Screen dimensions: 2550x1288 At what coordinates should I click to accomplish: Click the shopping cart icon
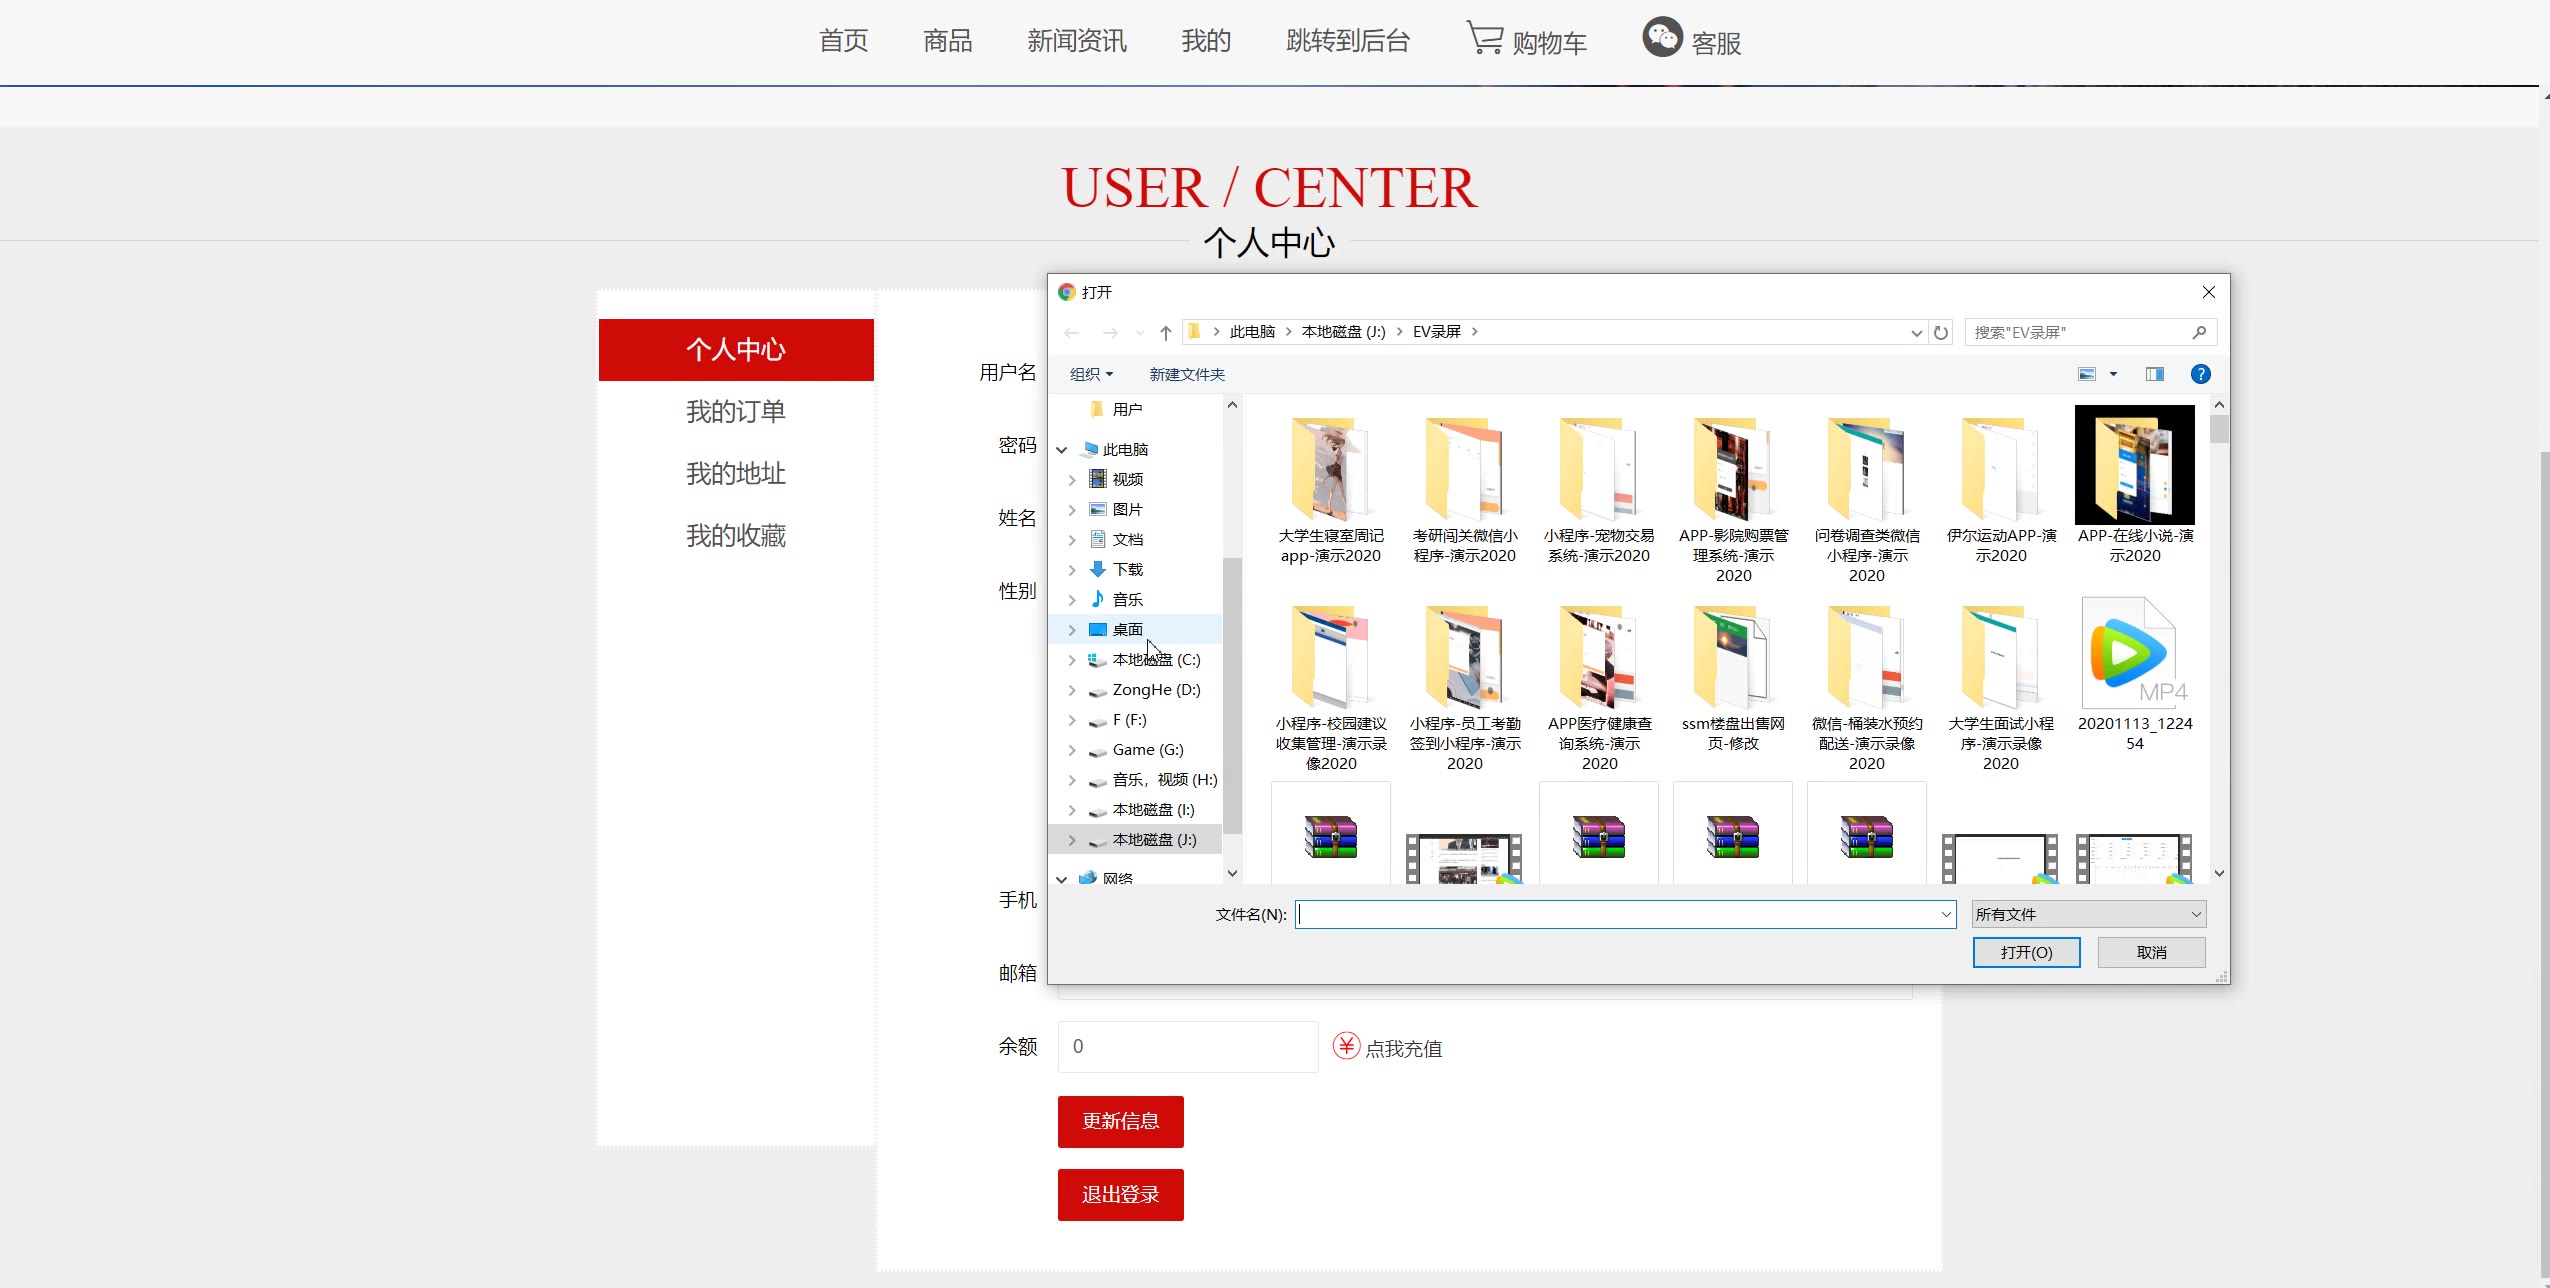(x=1485, y=38)
